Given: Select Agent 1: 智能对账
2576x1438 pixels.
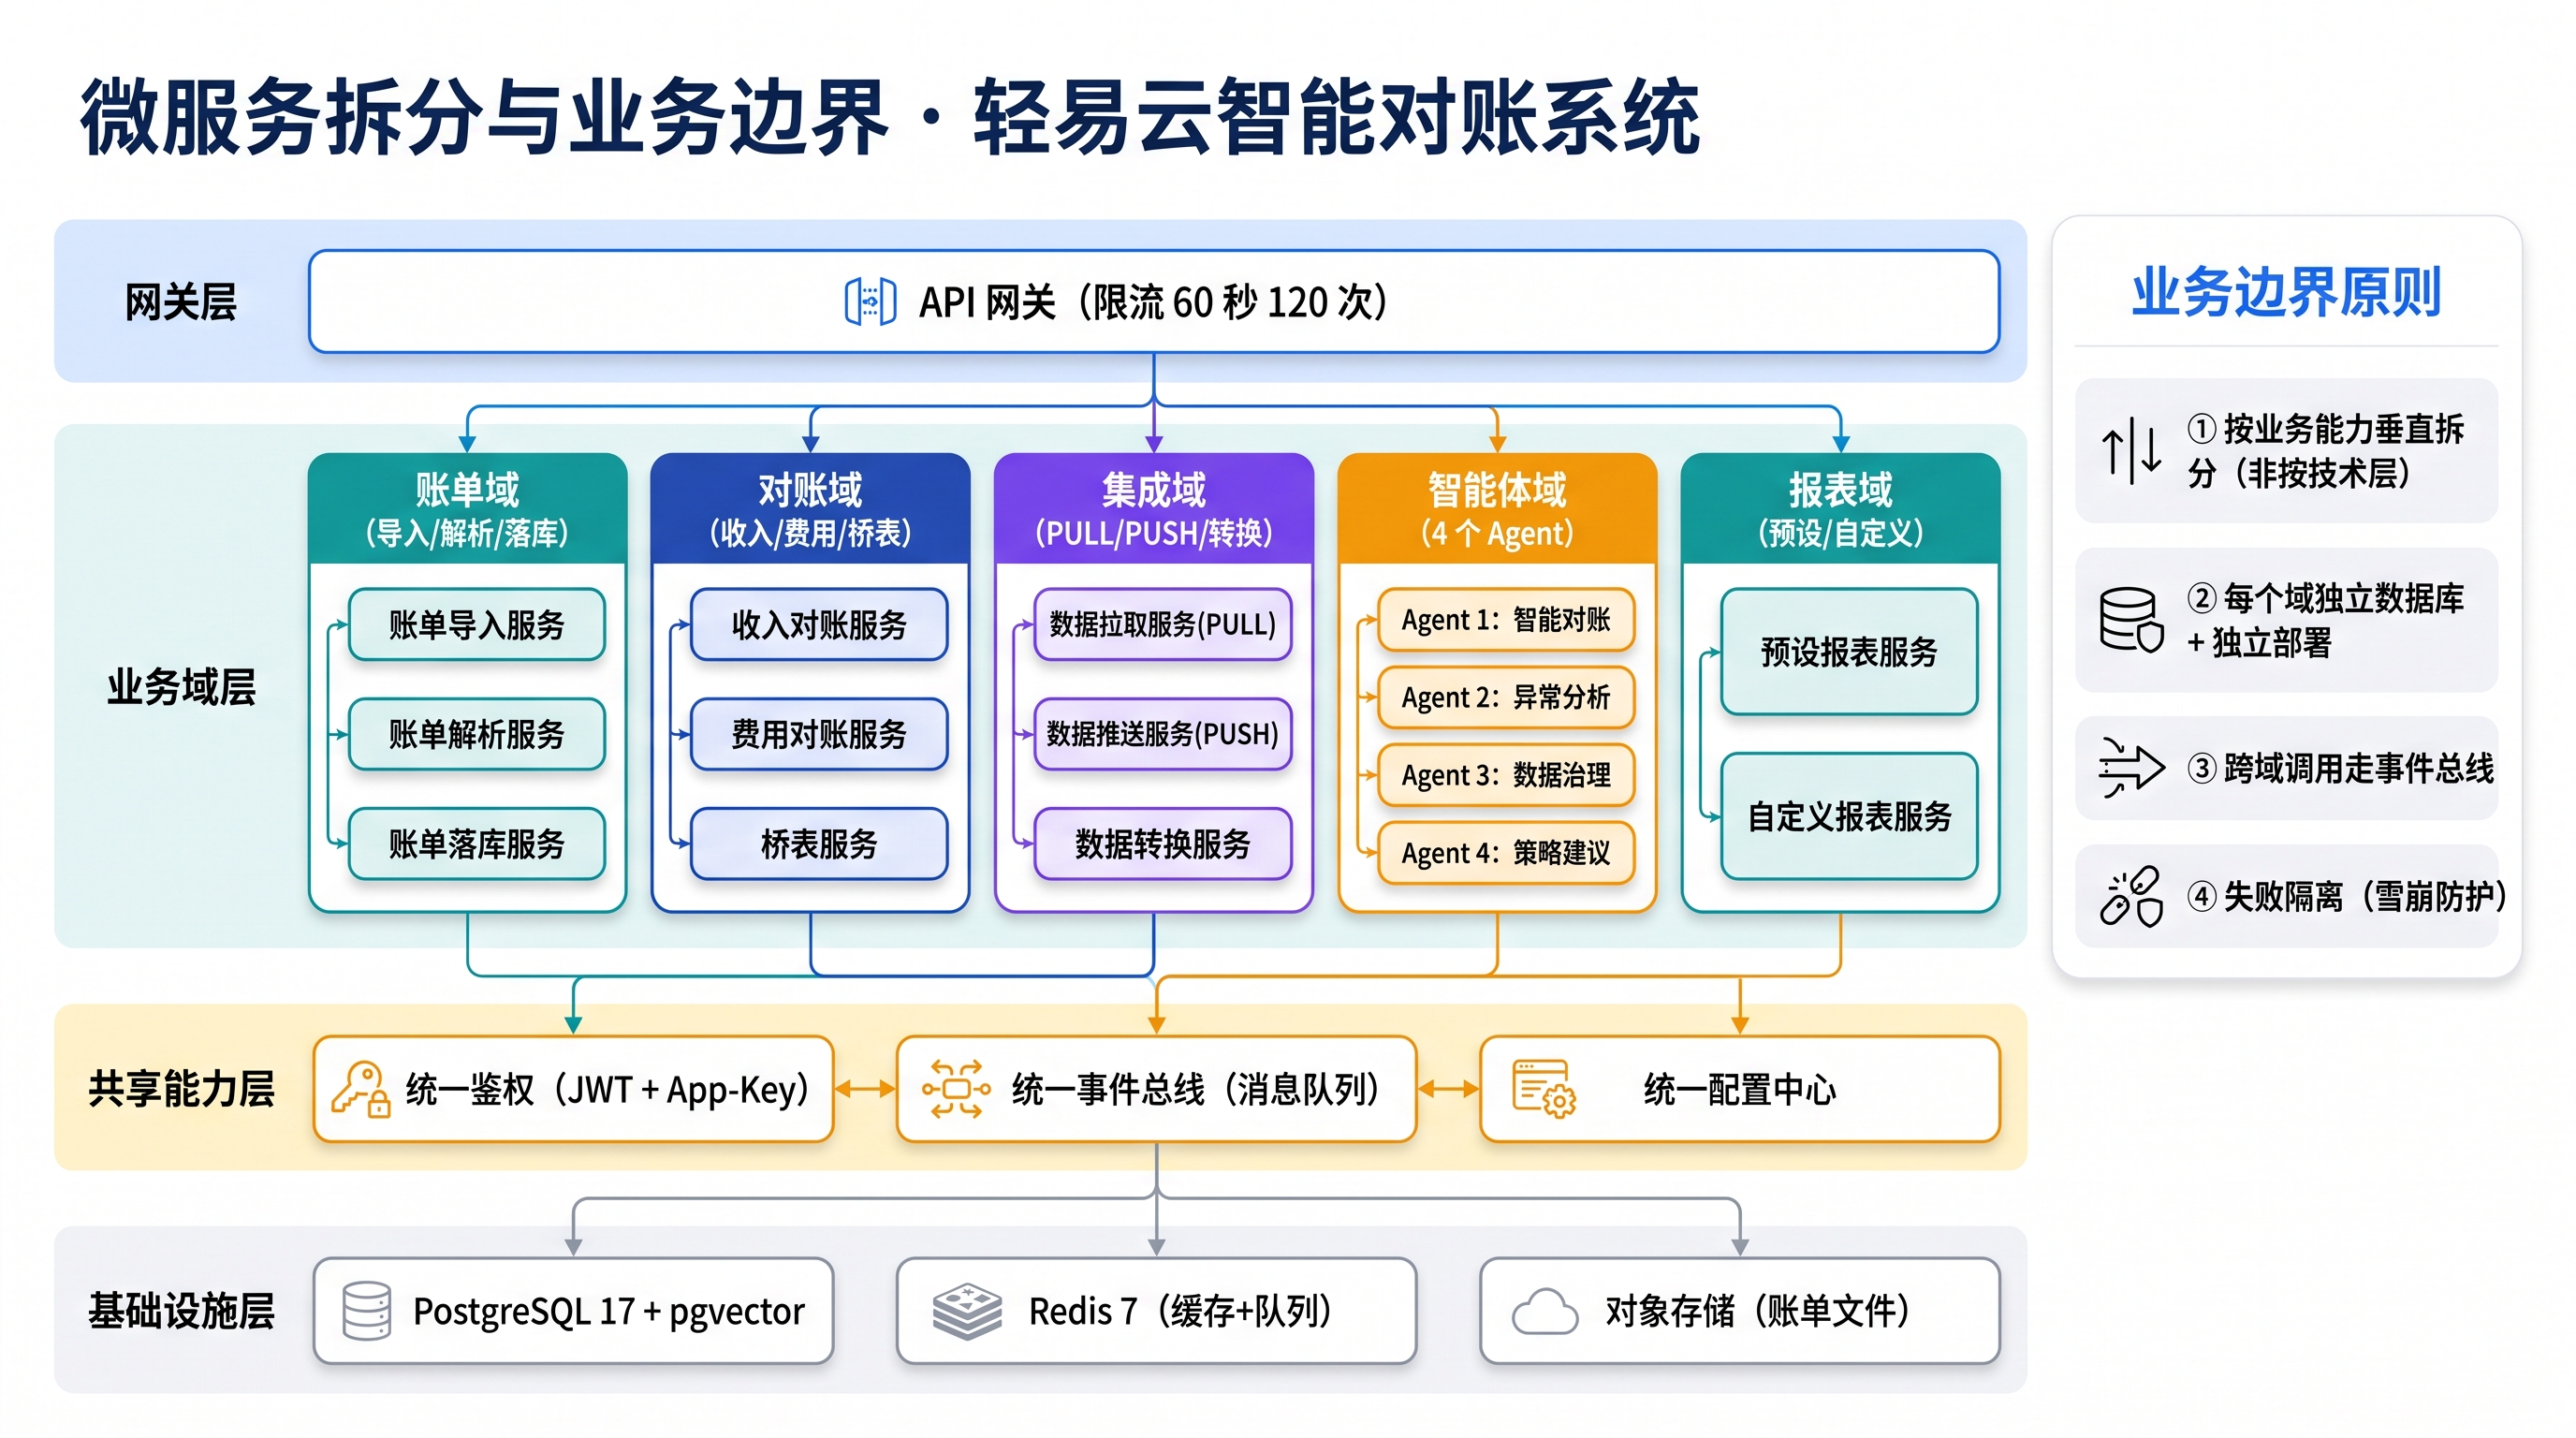Looking at the screenshot, I should point(1506,620).
